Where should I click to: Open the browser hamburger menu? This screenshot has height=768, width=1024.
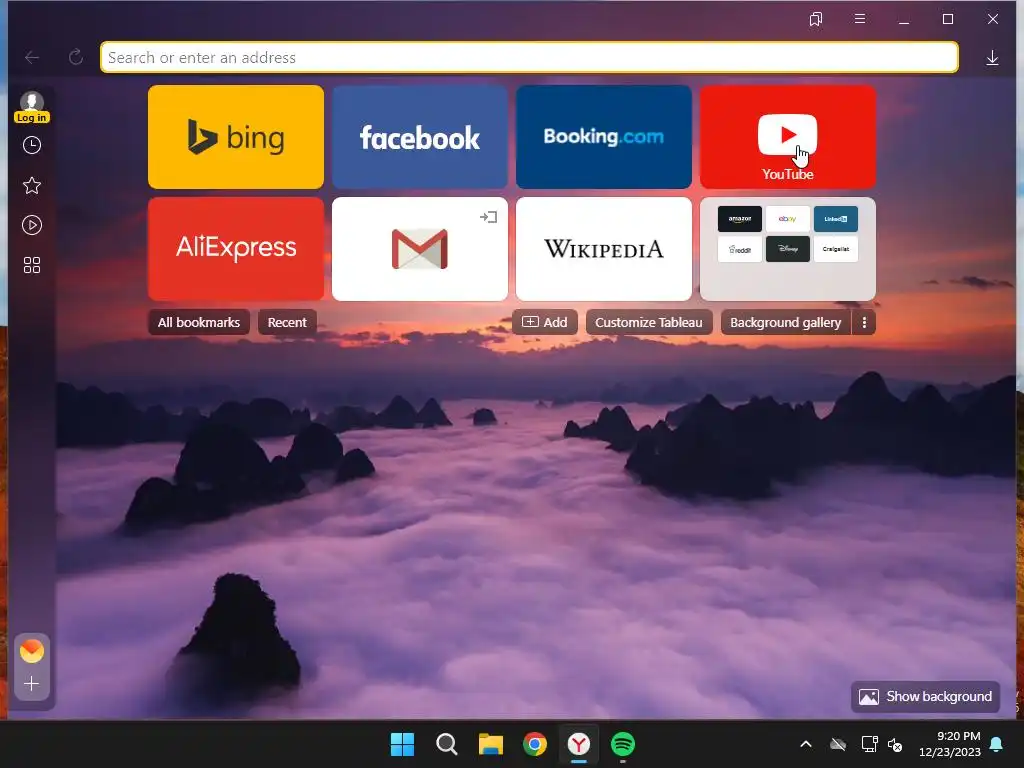pos(860,19)
